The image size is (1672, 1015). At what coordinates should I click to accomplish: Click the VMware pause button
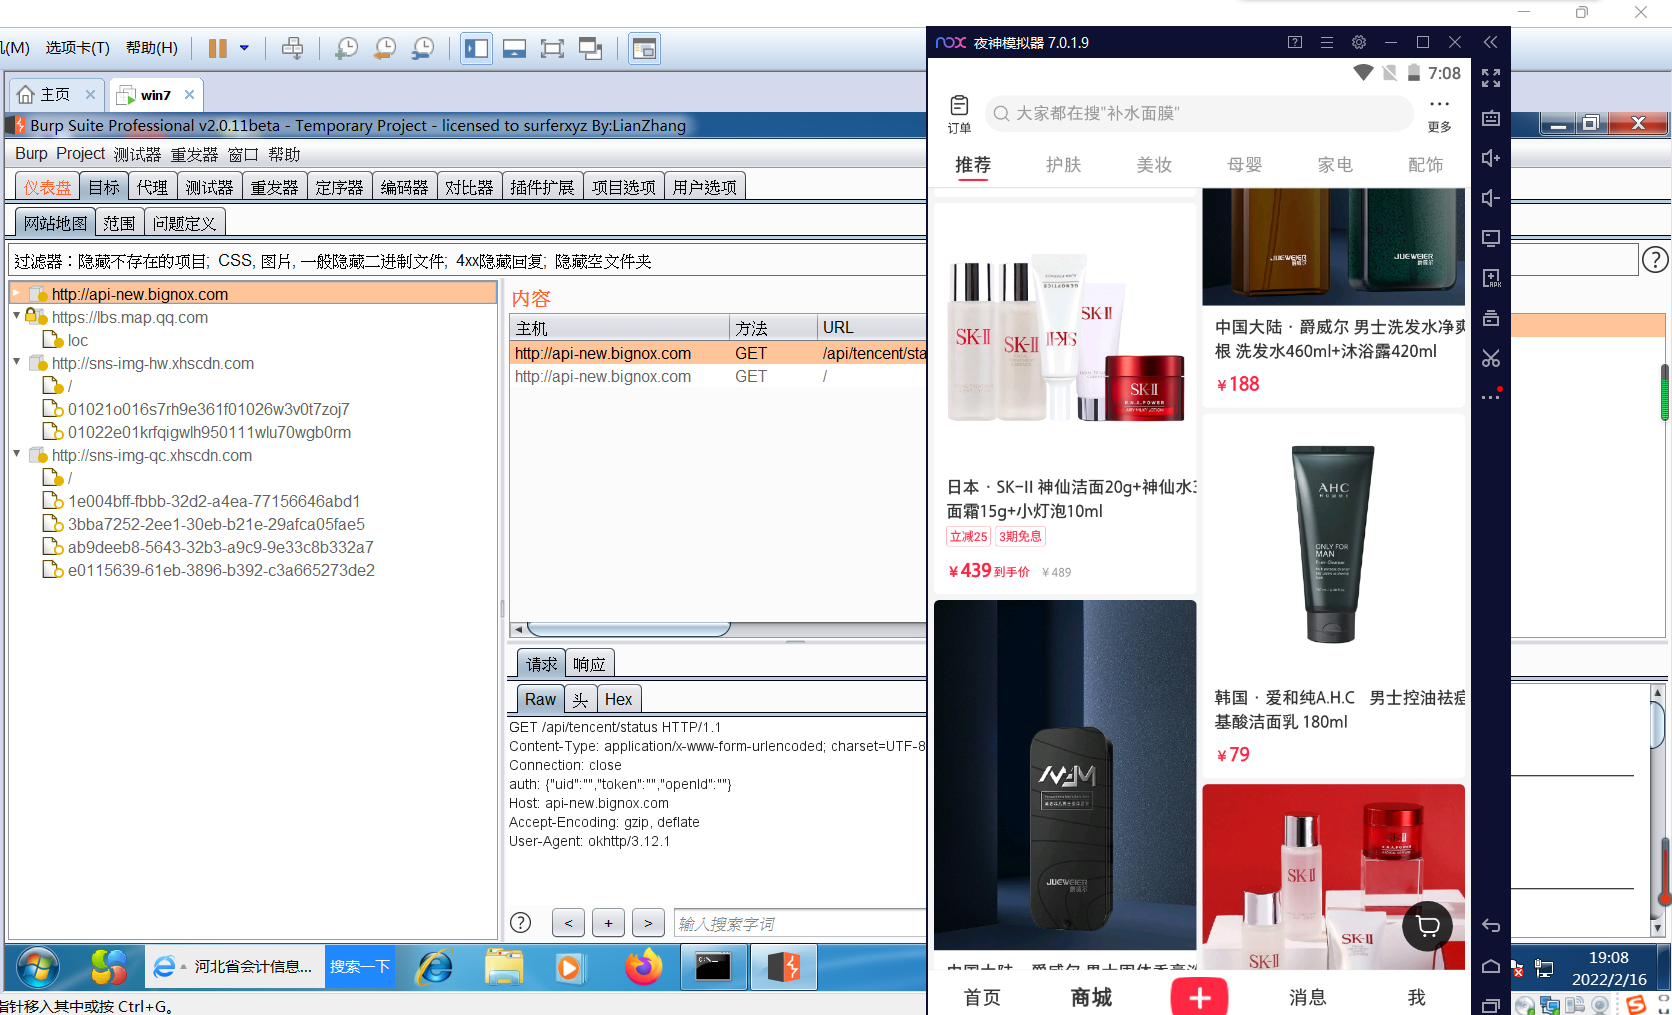click(x=218, y=48)
